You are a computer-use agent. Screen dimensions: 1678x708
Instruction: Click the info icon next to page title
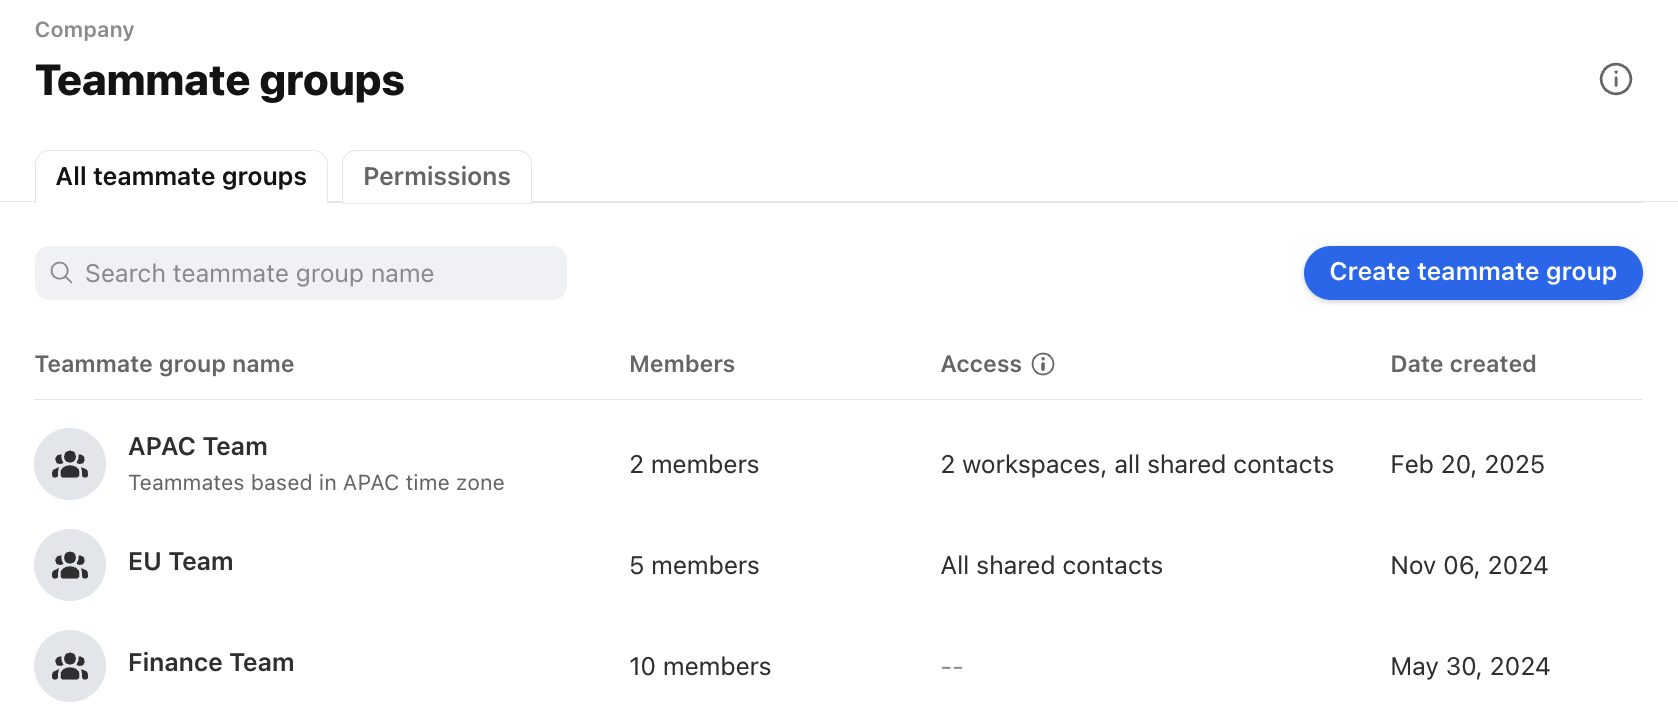pyautogui.click(x=1615, y=79)
